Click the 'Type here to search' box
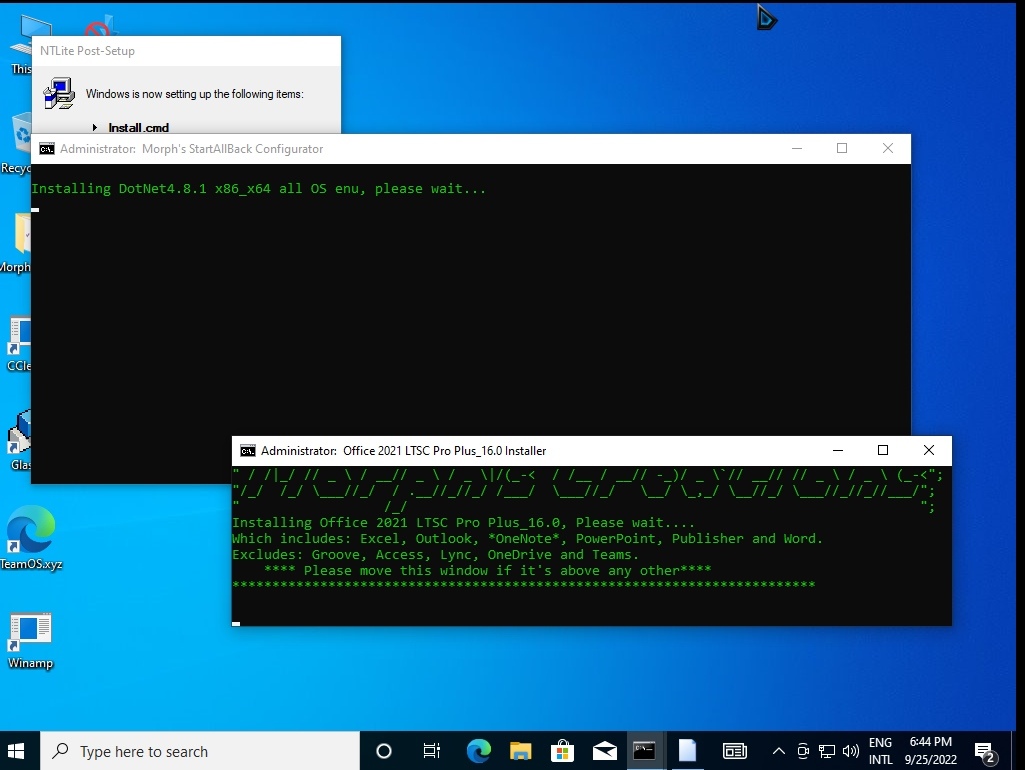The height and width of the screenshot is (770, 1025). (200, 751)
